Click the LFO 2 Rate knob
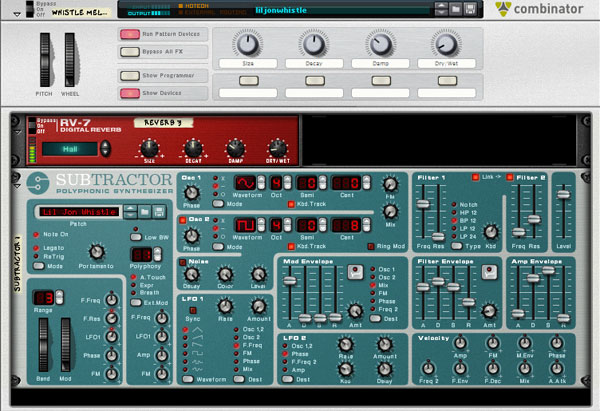This screenshot has width=600, height=411. tap(345, 344)
